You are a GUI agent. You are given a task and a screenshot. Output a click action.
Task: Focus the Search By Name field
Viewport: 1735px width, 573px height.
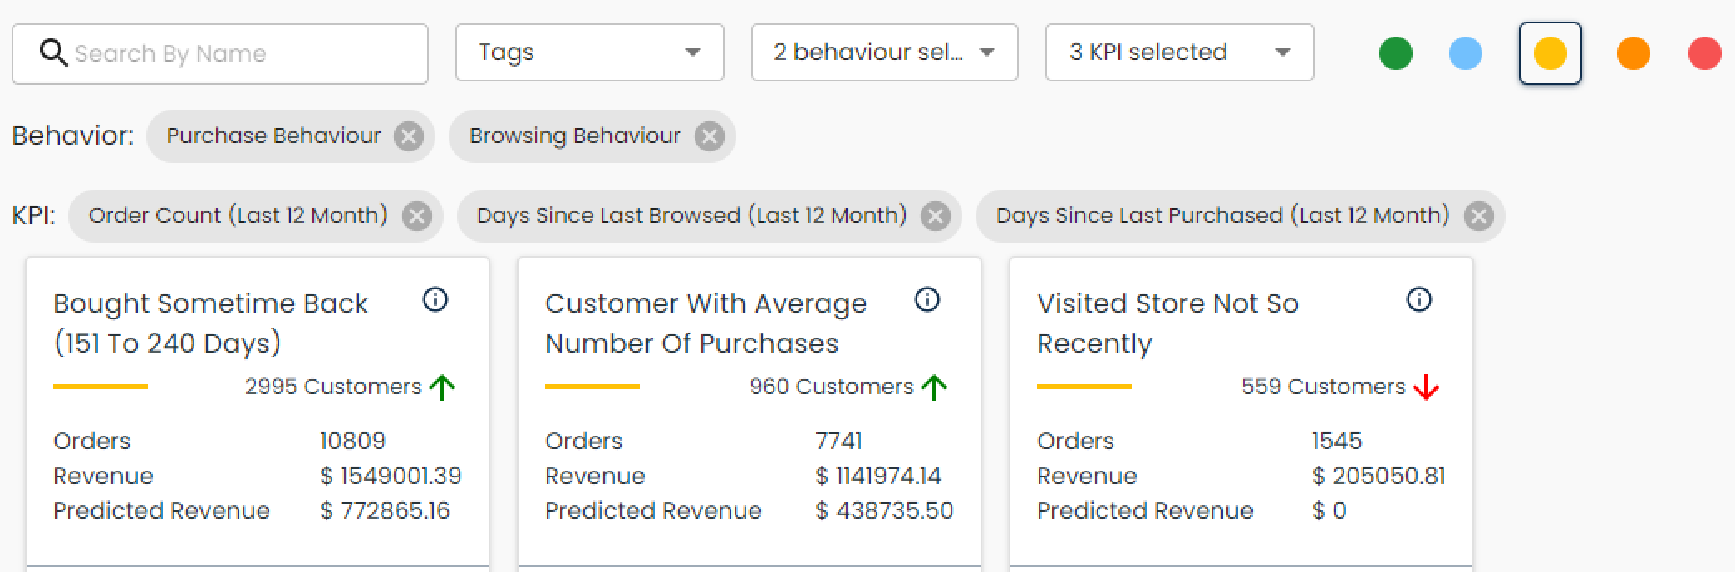[x=220, y=54]
